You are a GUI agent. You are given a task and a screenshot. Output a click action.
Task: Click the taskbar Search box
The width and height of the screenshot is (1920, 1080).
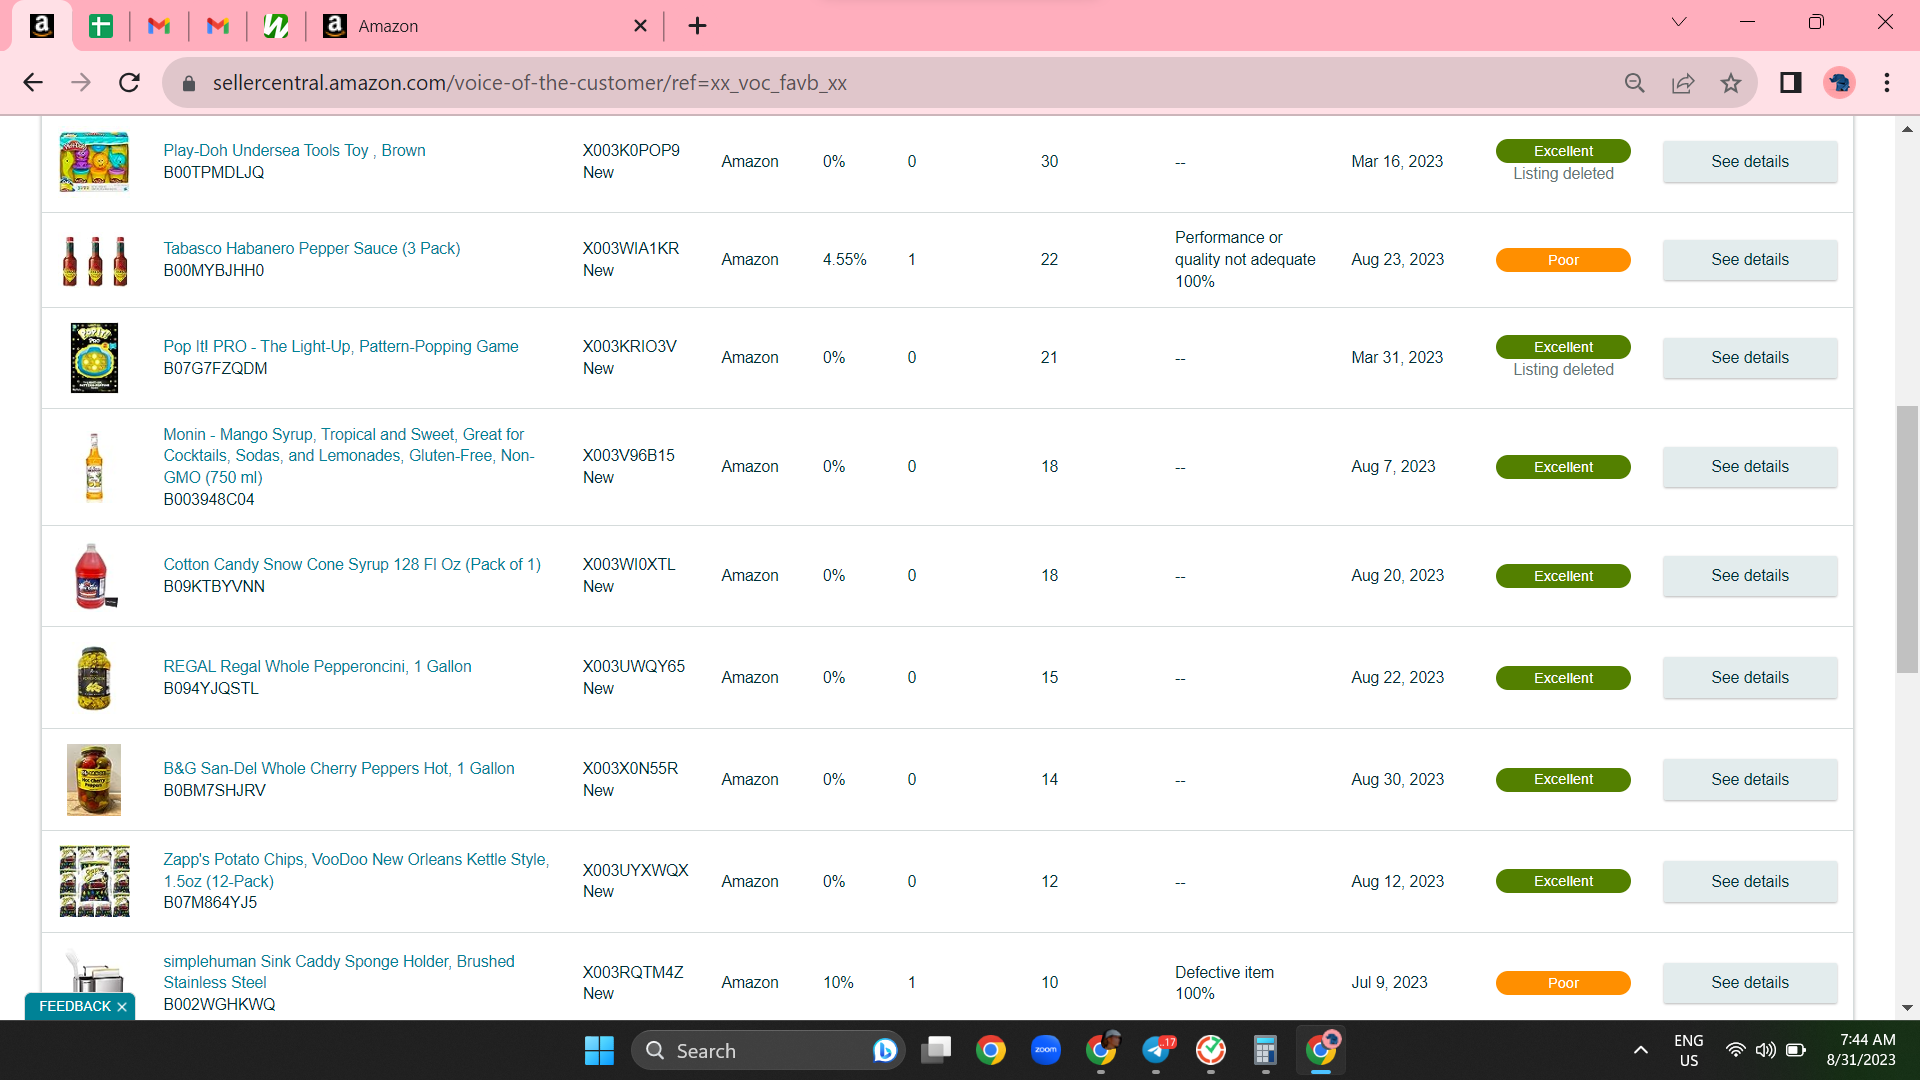[x=768, y=1050]
